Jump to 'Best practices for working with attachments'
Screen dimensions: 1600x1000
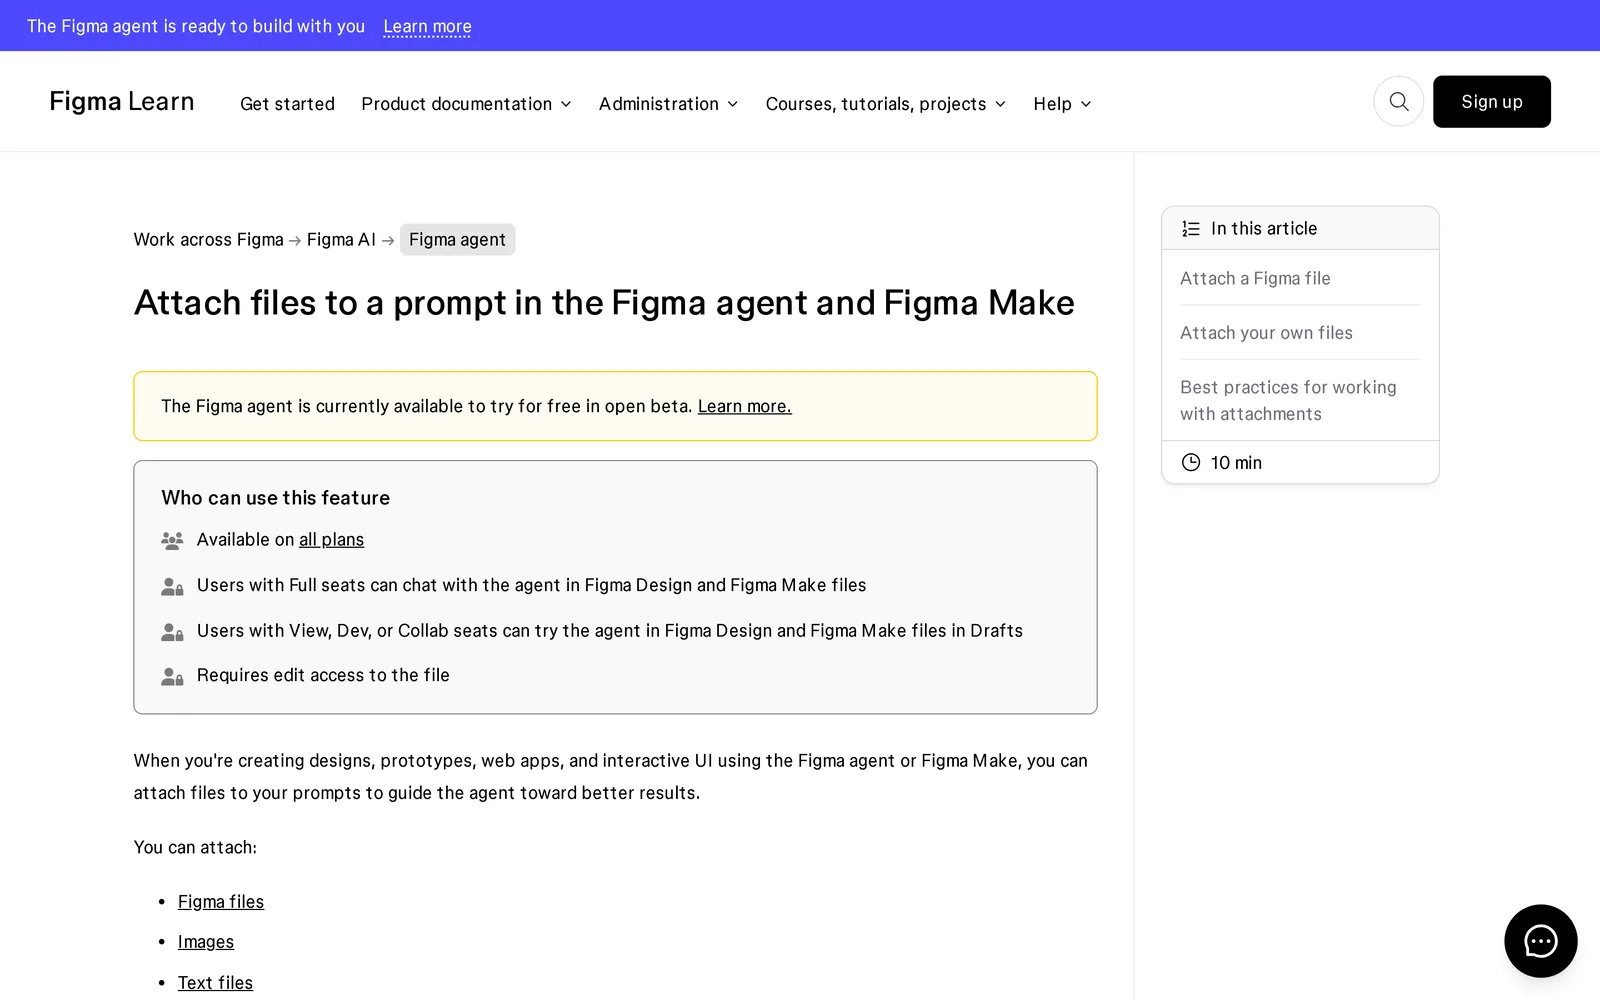[x=1288, y=400]
